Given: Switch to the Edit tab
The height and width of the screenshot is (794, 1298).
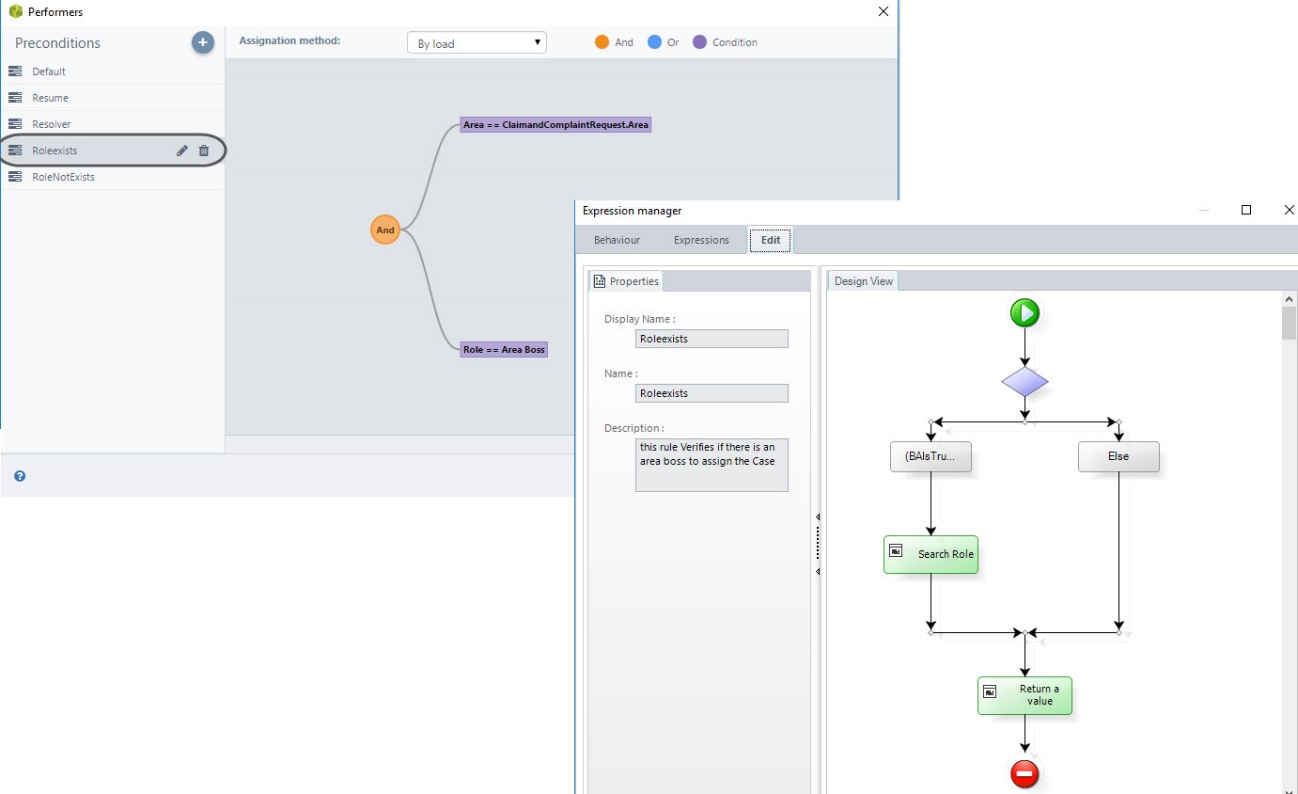Looking at the screenshot, I should coord(771,240).
